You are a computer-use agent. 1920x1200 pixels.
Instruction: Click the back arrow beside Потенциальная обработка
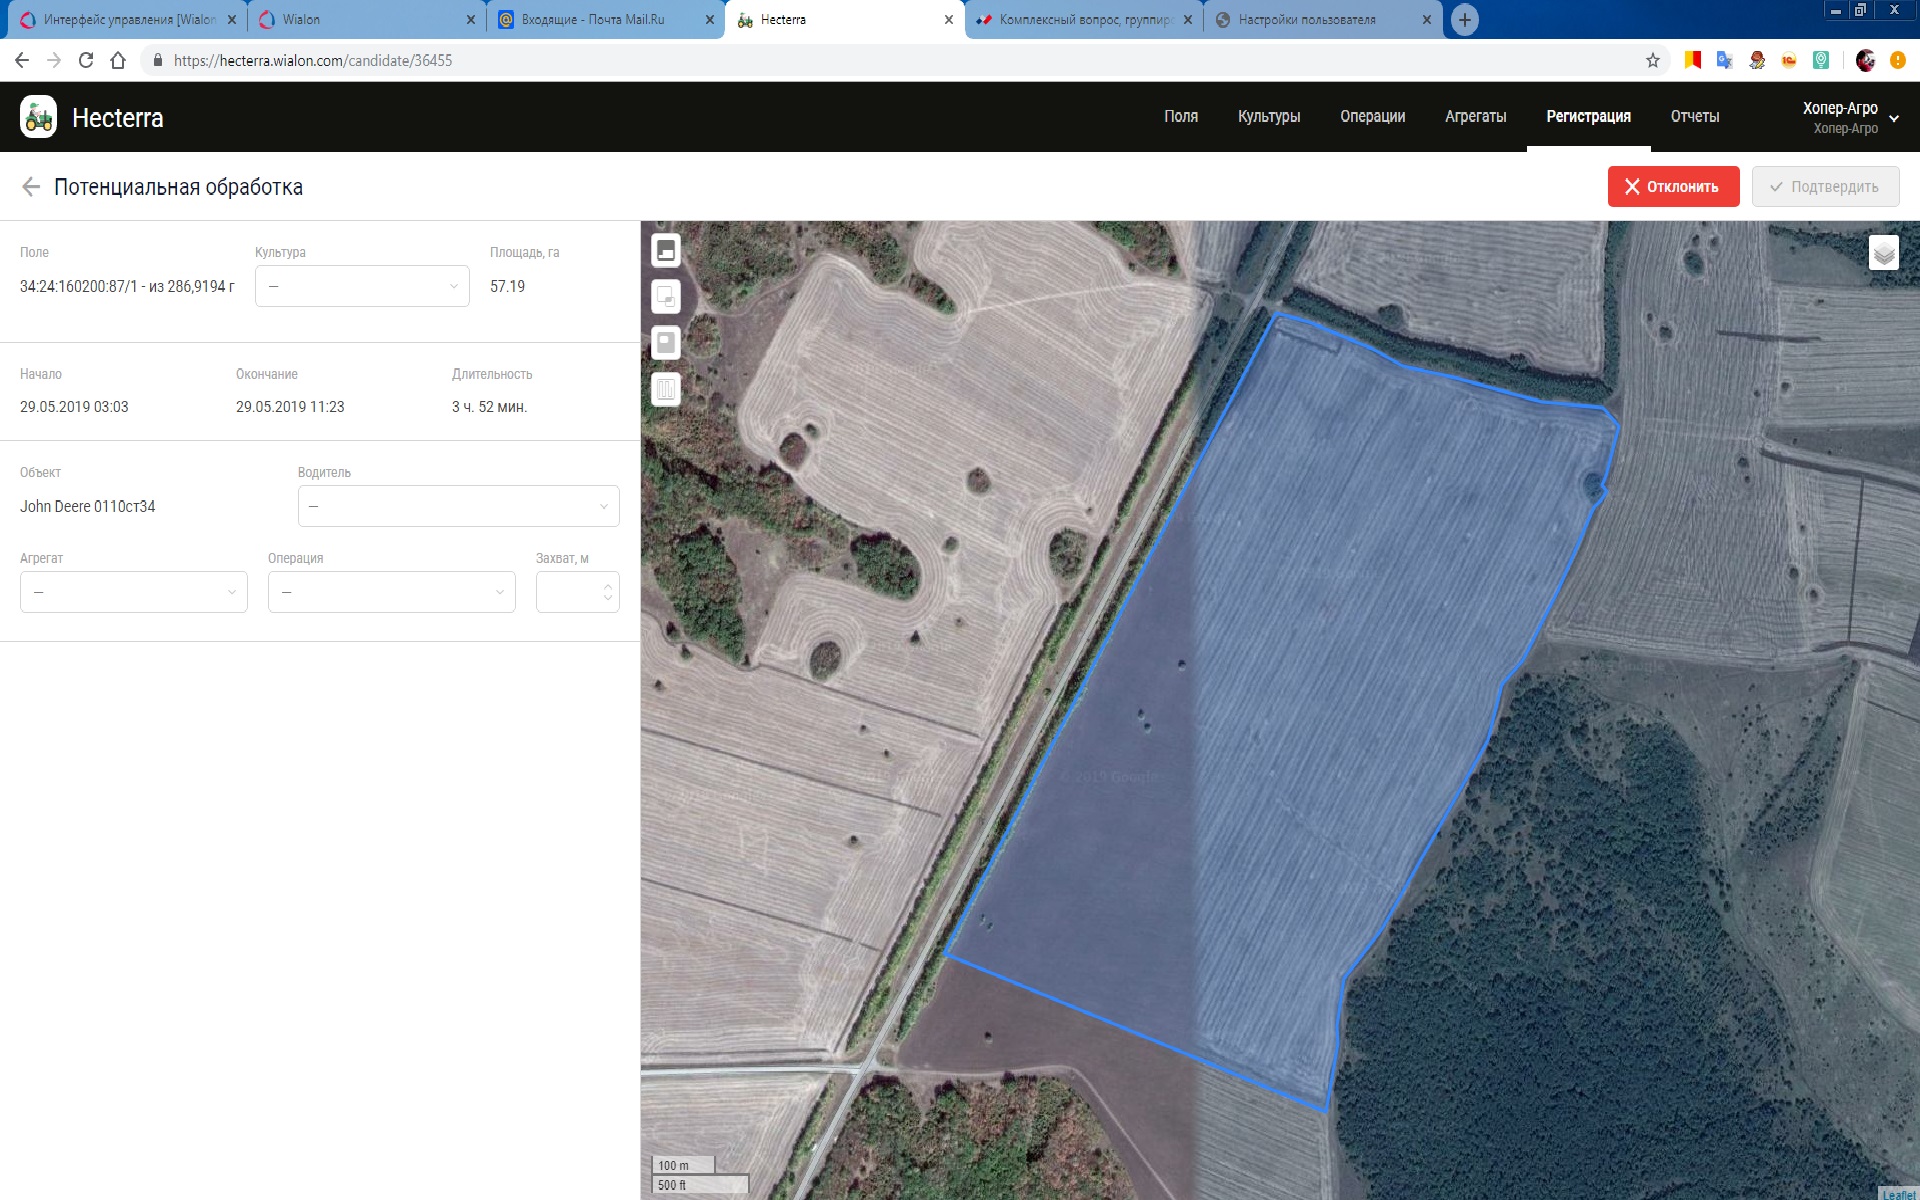tap(31, 187)
